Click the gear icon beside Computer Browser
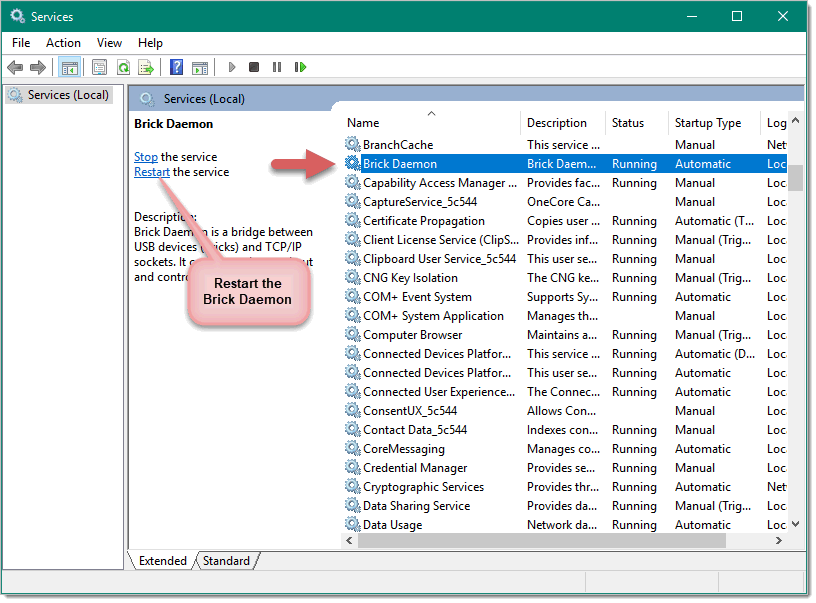This screenshot has width=816, height=603. pos(353,335)
